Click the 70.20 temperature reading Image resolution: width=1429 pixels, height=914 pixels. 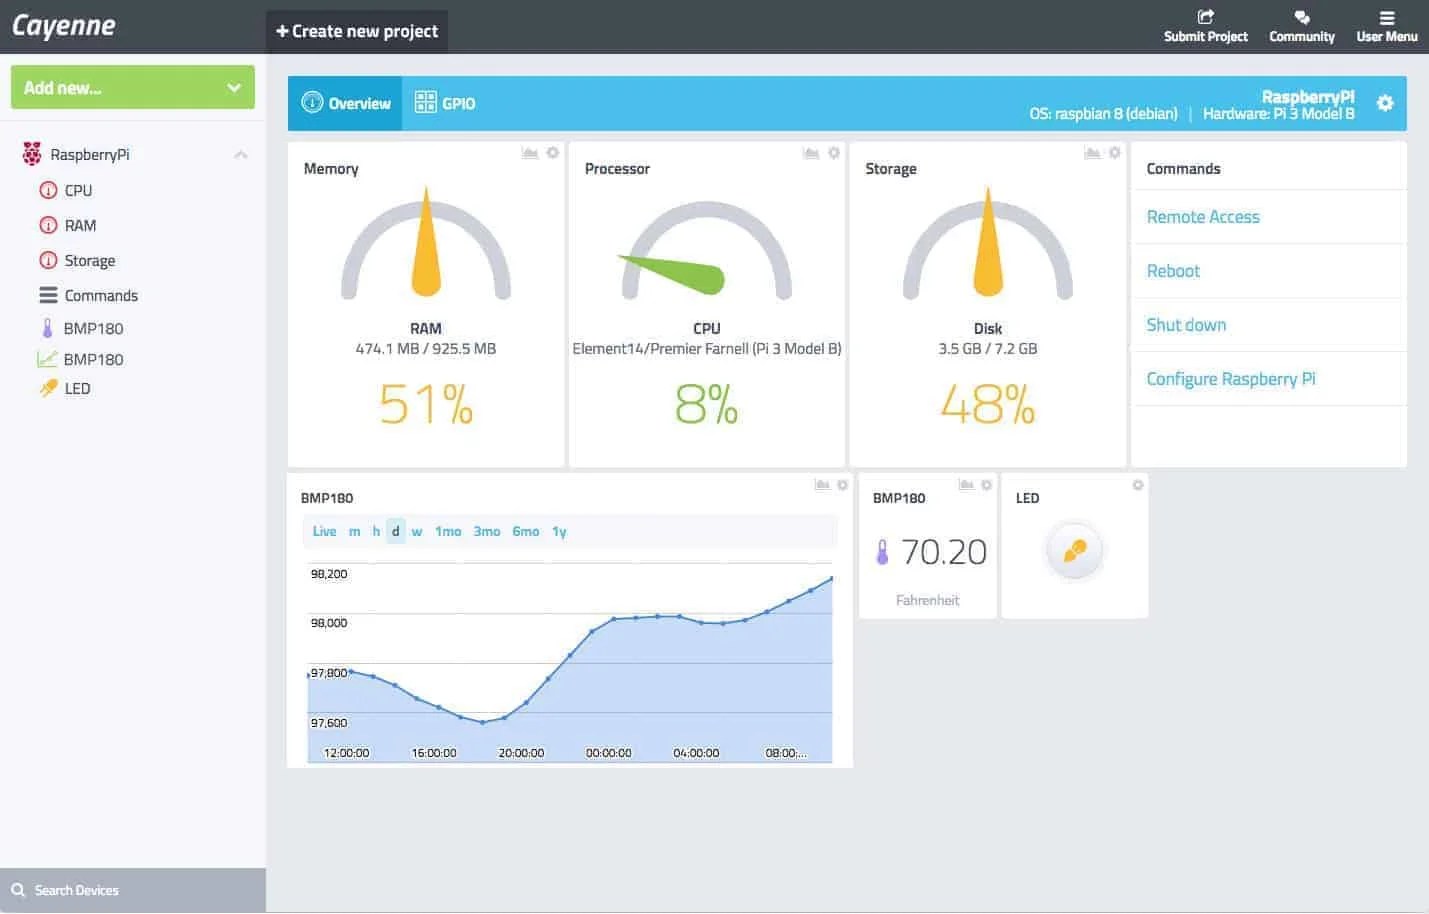[944, 552]
